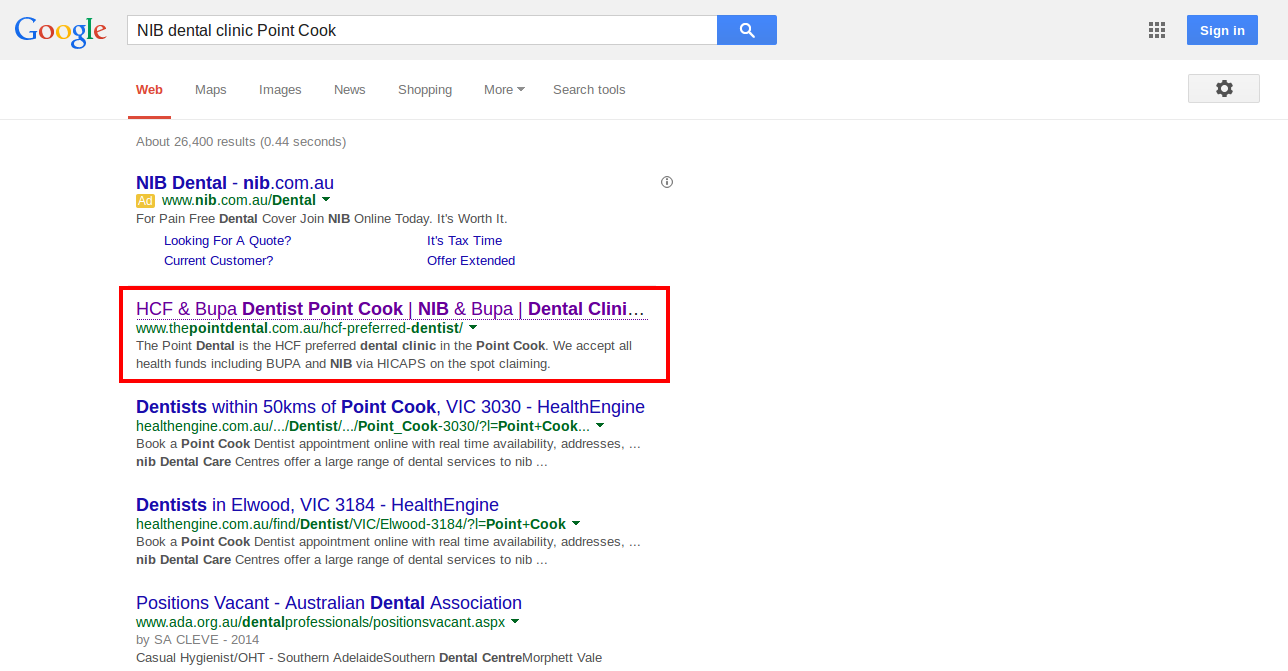Select the Web tab

149,90
